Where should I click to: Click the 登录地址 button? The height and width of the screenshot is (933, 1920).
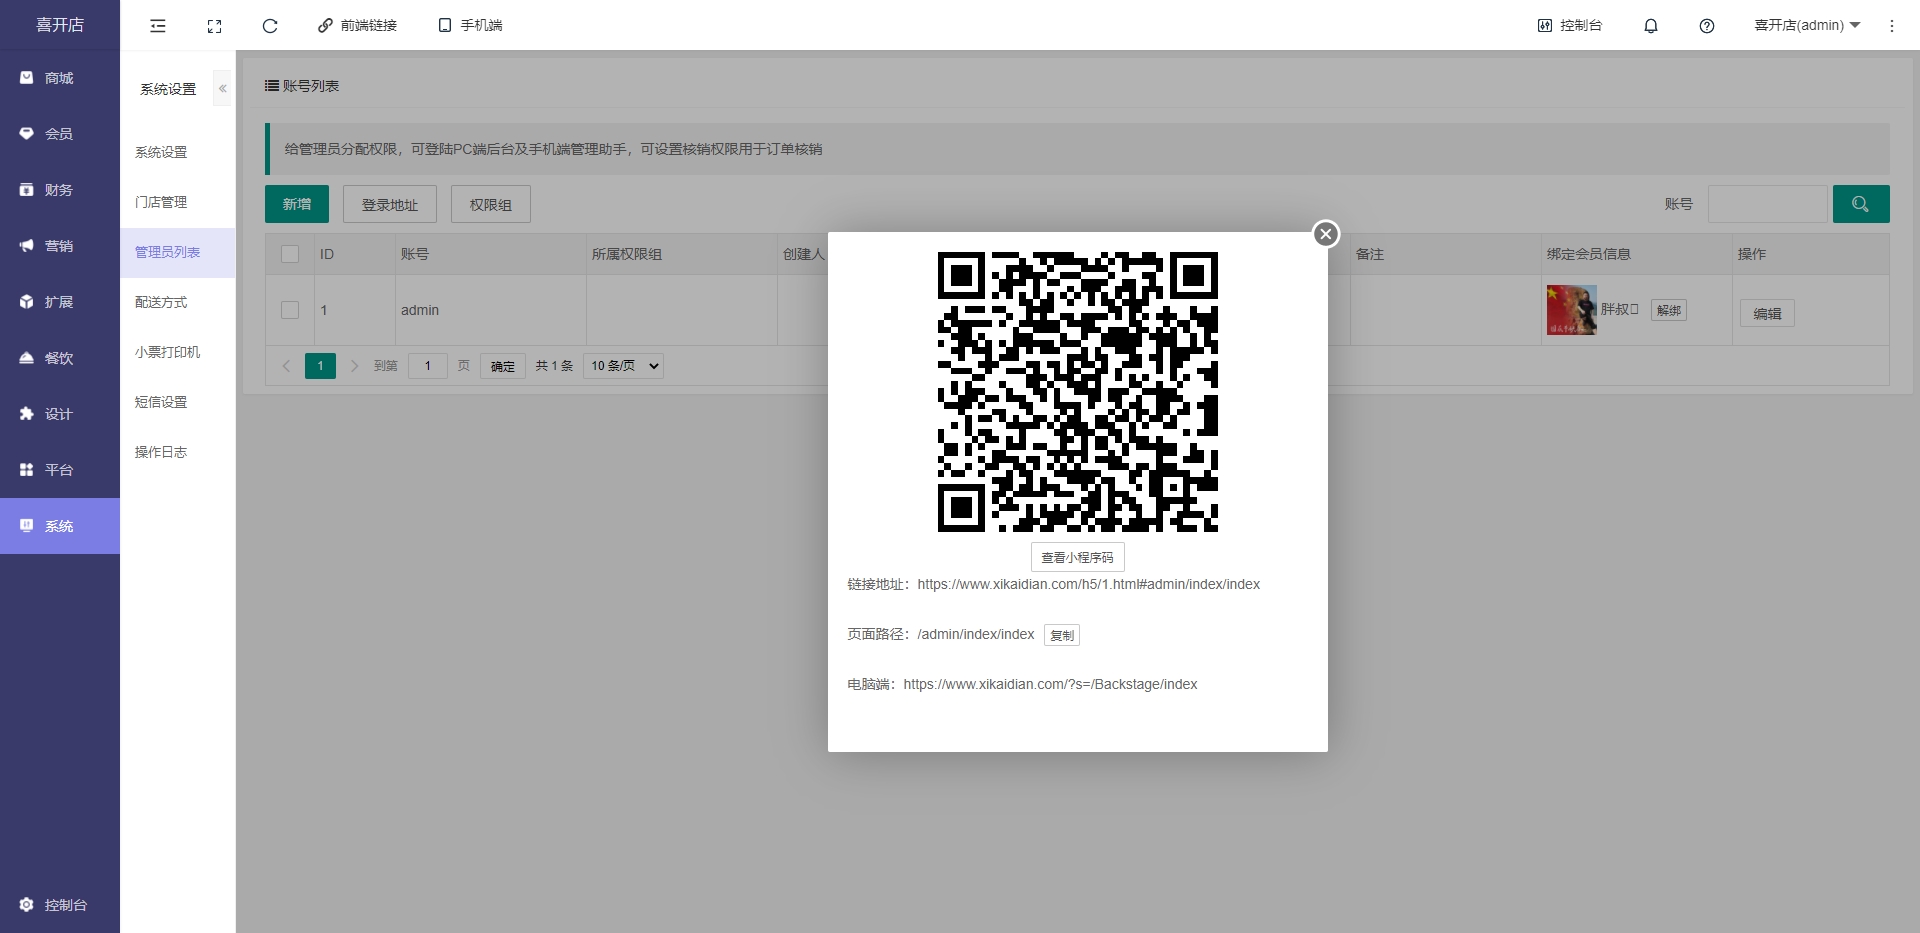(x=390, y=204)
